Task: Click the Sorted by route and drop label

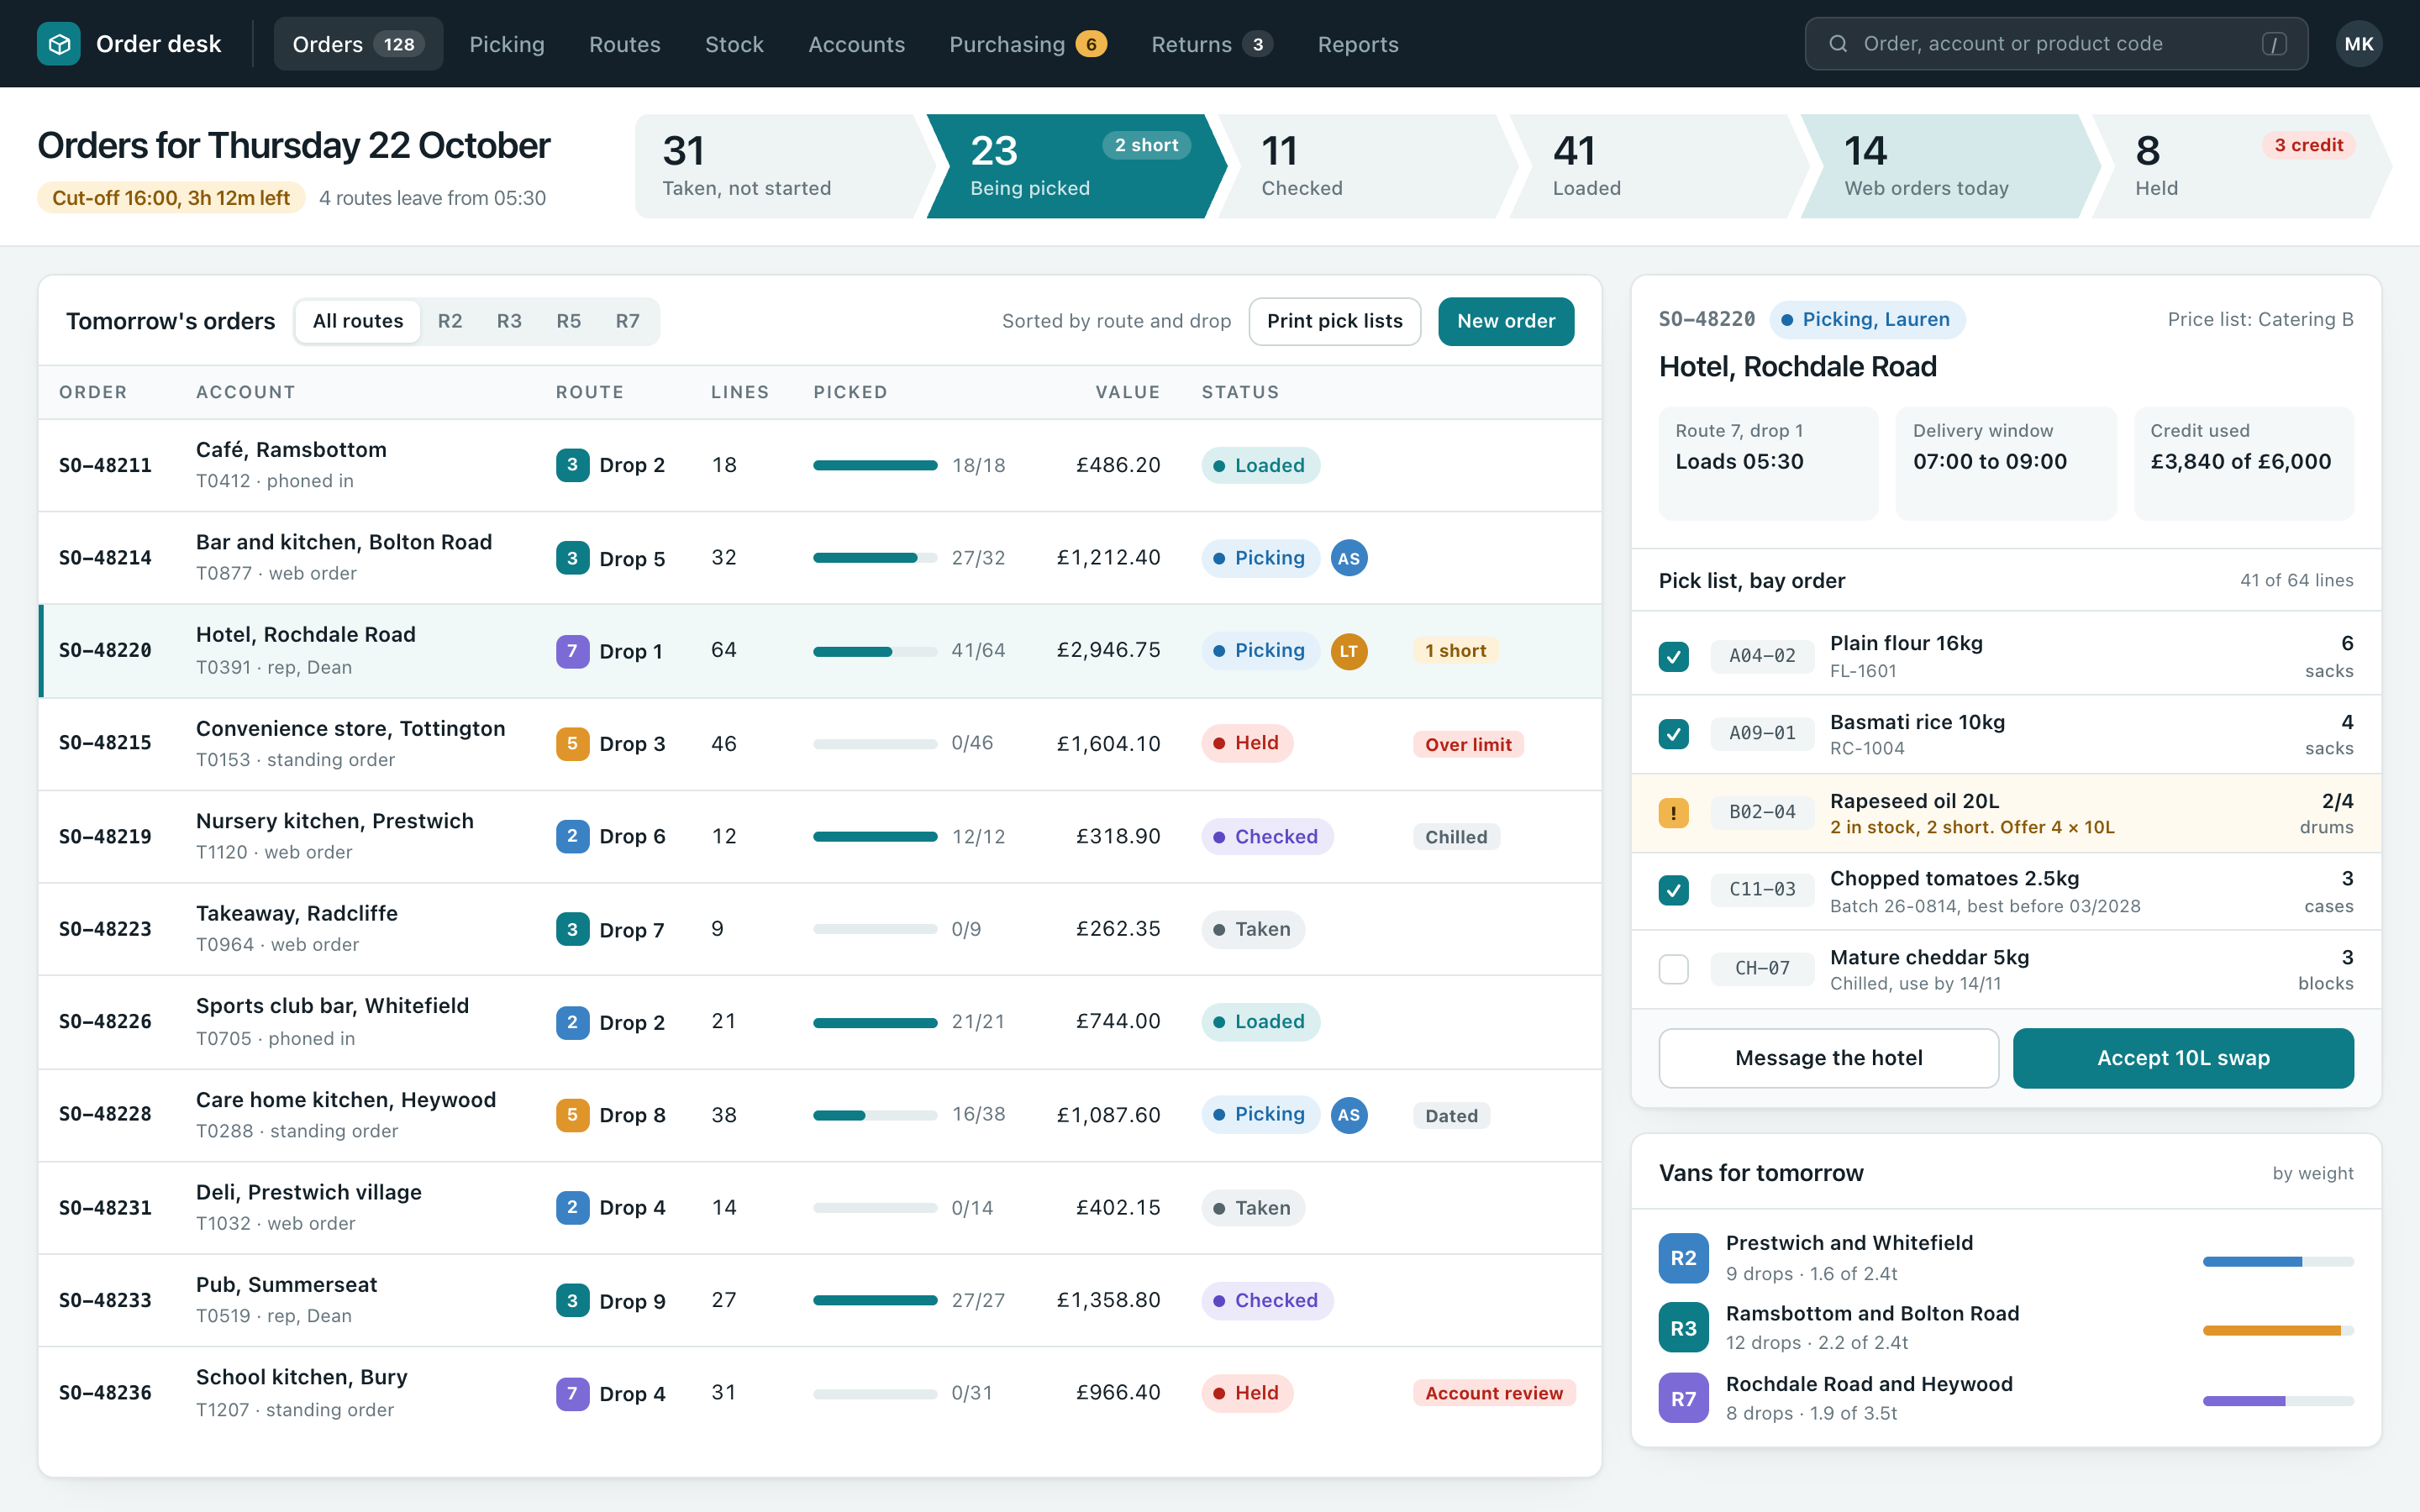Action: click(1116, 321)
